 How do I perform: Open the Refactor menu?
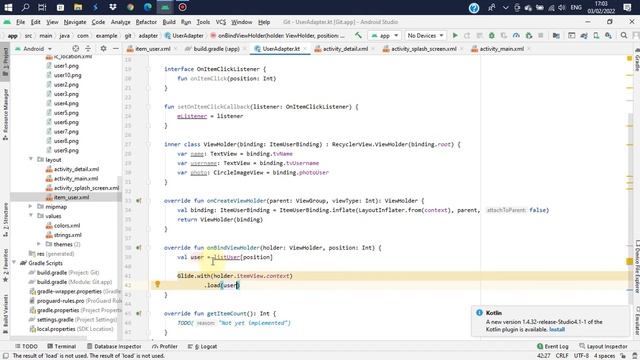[x=146, y=22]
